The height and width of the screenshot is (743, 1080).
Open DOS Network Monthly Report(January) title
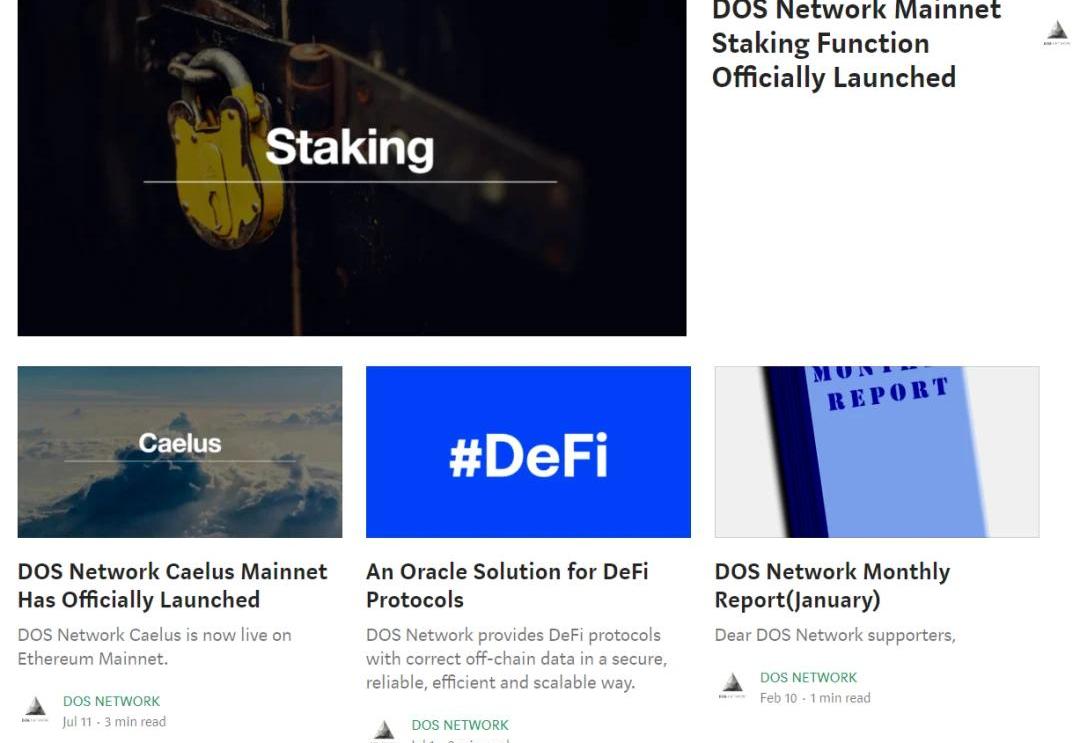click(832, 585)
